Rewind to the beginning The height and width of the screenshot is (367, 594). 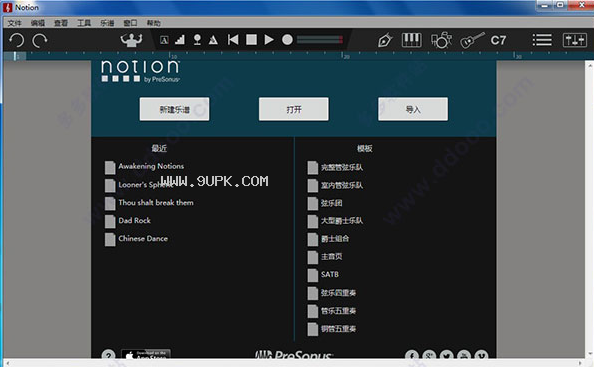[x=233, y=39]
